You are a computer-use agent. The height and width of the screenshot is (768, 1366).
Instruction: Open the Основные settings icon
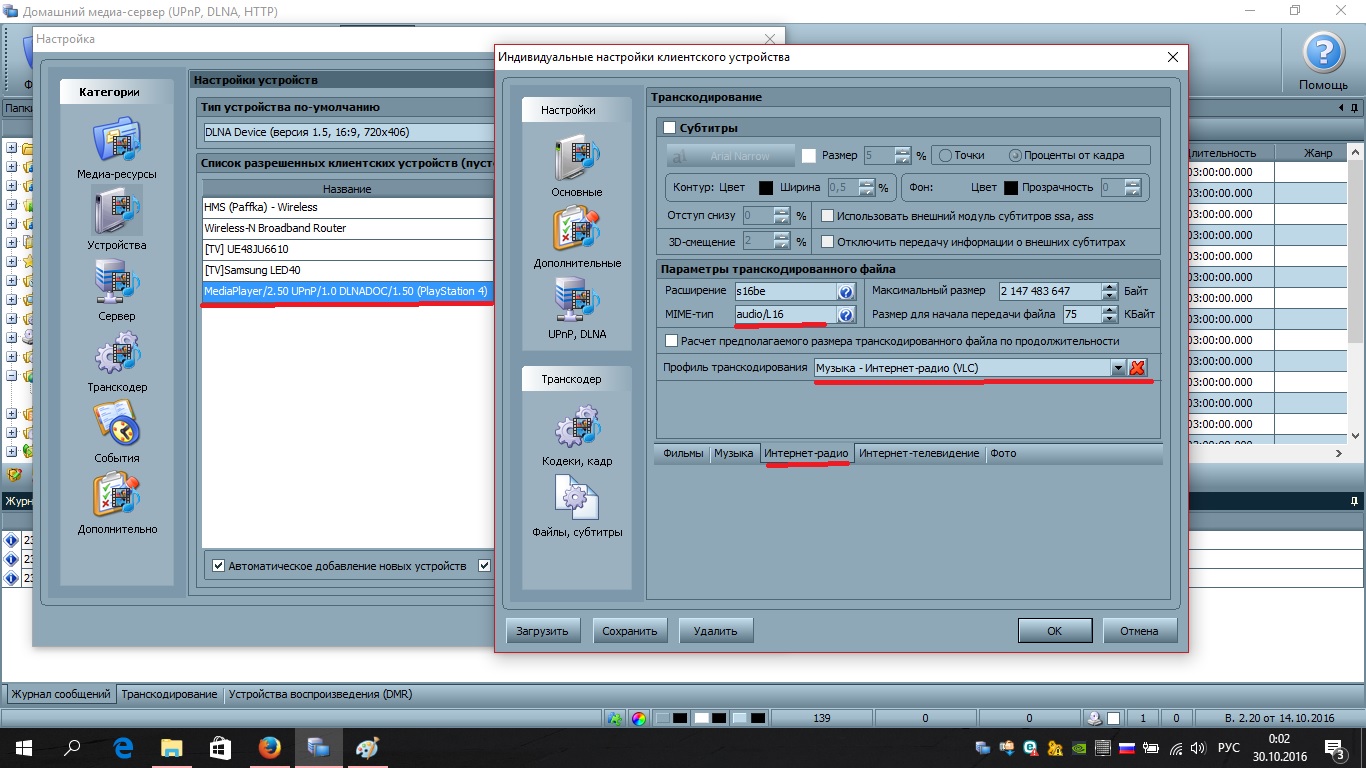click(576, 160)
